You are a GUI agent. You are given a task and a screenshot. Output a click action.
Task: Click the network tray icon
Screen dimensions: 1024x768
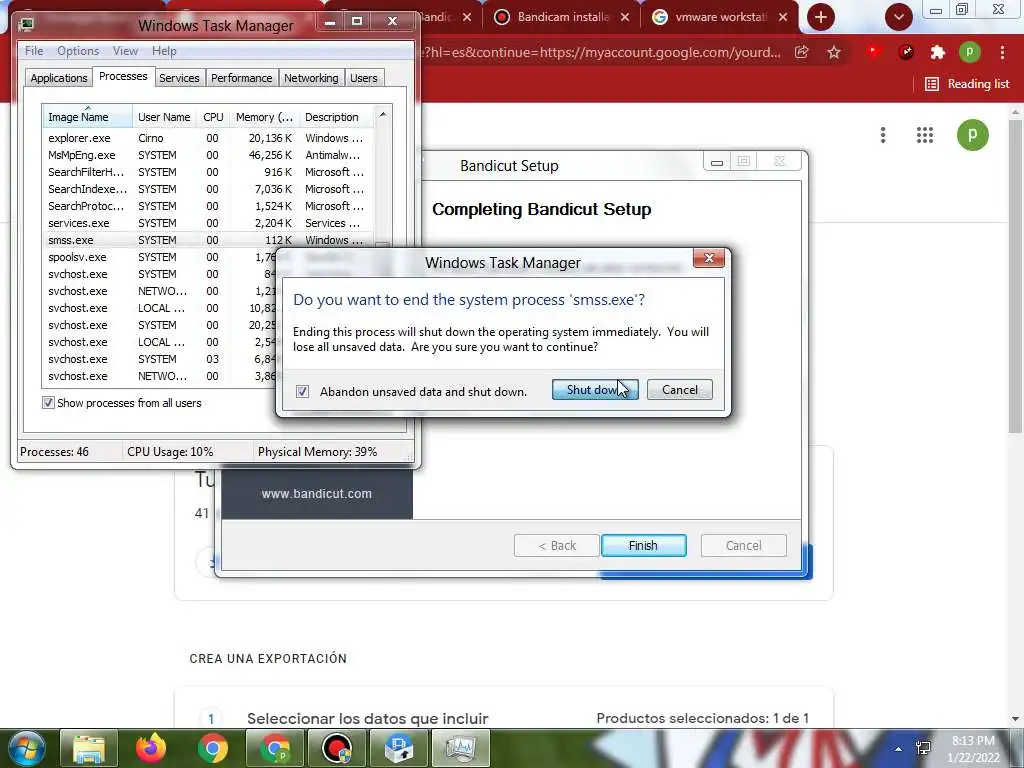coord(923,748)
